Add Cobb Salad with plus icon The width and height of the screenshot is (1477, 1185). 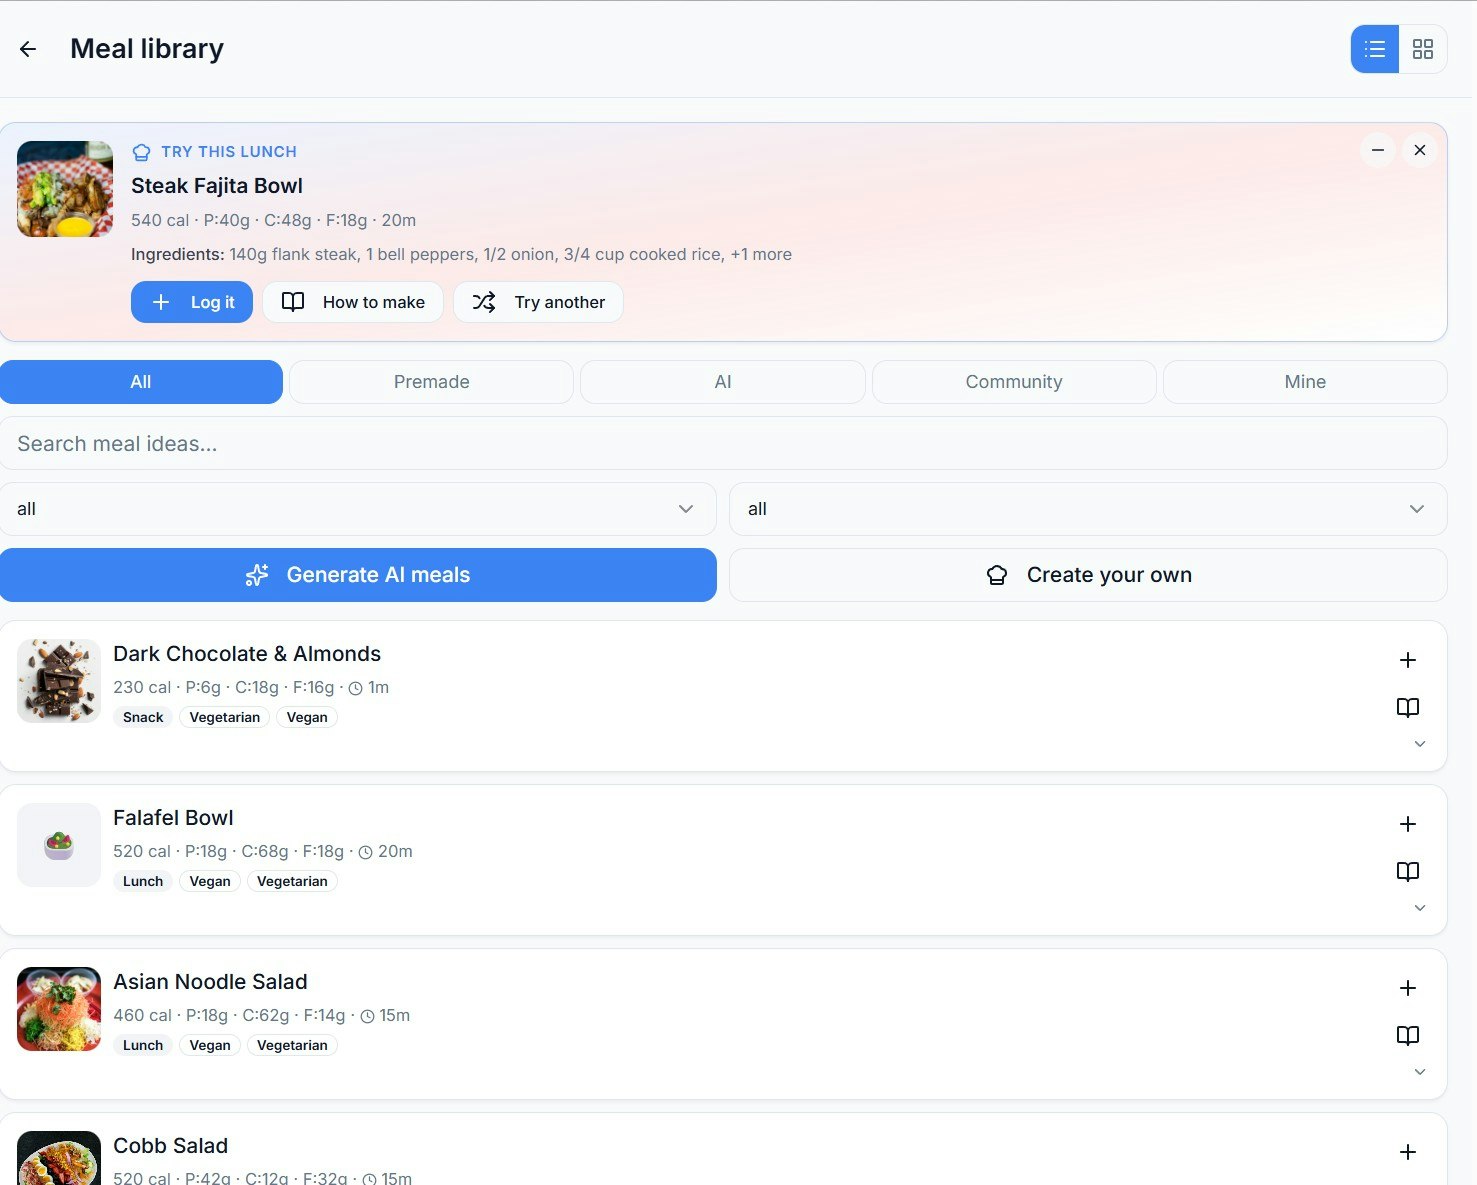coord(1408,1152)
